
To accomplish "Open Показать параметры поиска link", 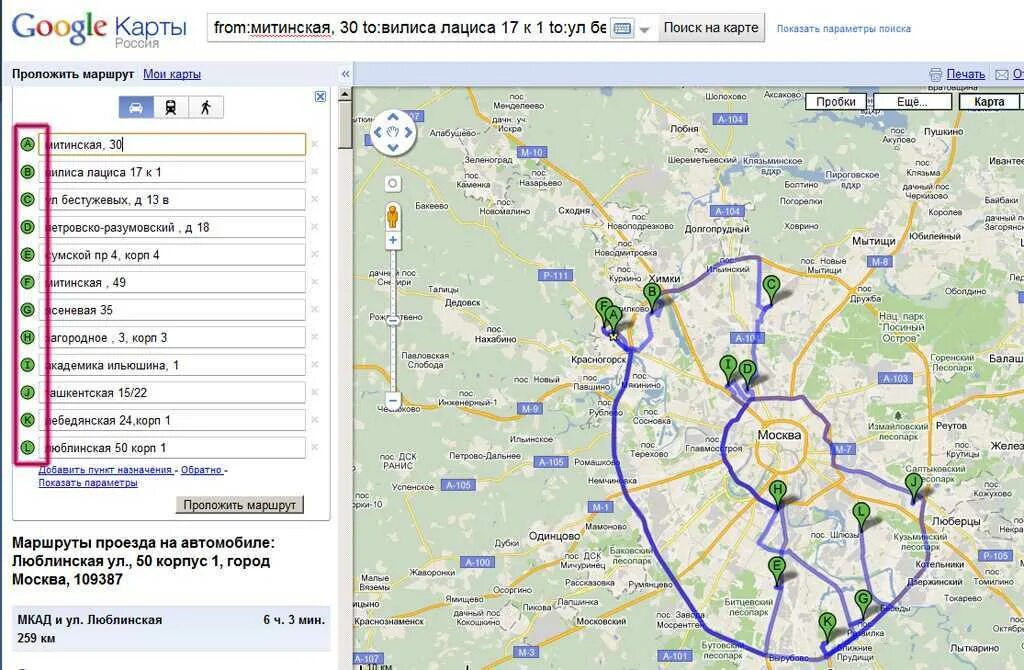I will pyautogui.click(x=843, y=29).
